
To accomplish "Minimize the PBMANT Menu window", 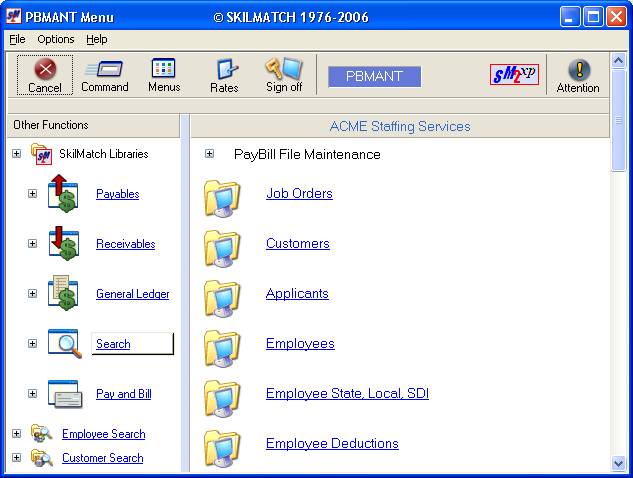I will click(570, 17).
